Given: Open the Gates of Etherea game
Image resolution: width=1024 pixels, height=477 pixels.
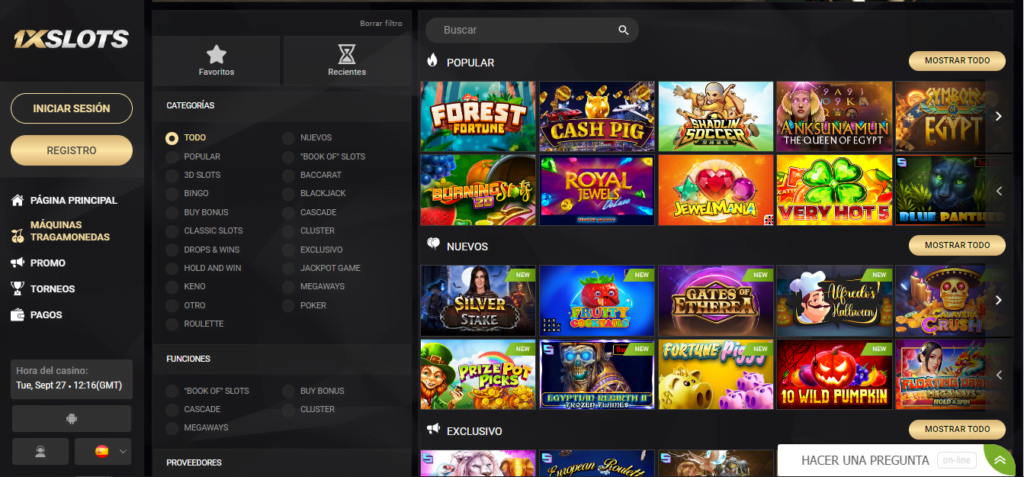Looking at the screenshot, I should pos(716,301).
